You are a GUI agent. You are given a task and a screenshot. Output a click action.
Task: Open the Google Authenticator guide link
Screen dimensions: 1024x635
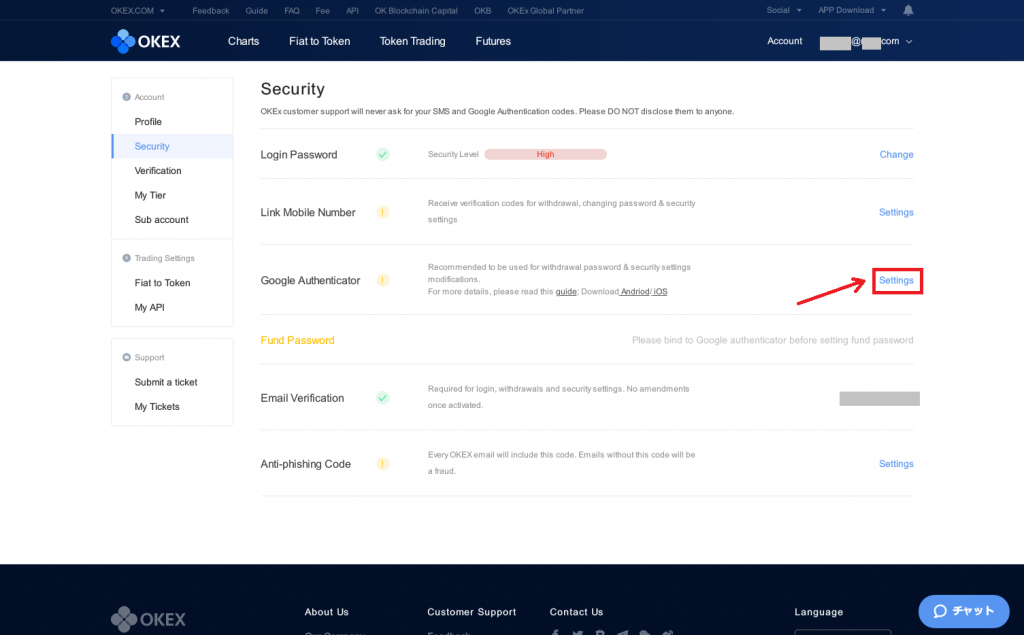(566, 292)
